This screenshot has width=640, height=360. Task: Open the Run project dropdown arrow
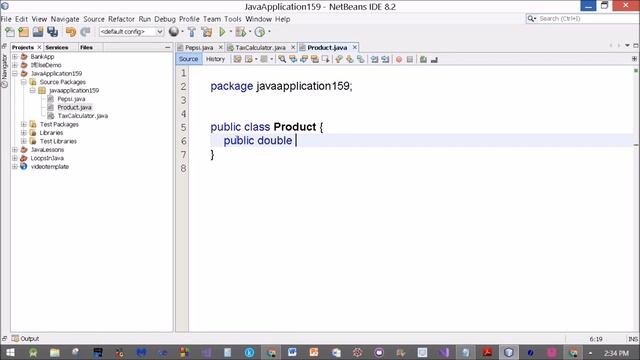tap(231, 32)
